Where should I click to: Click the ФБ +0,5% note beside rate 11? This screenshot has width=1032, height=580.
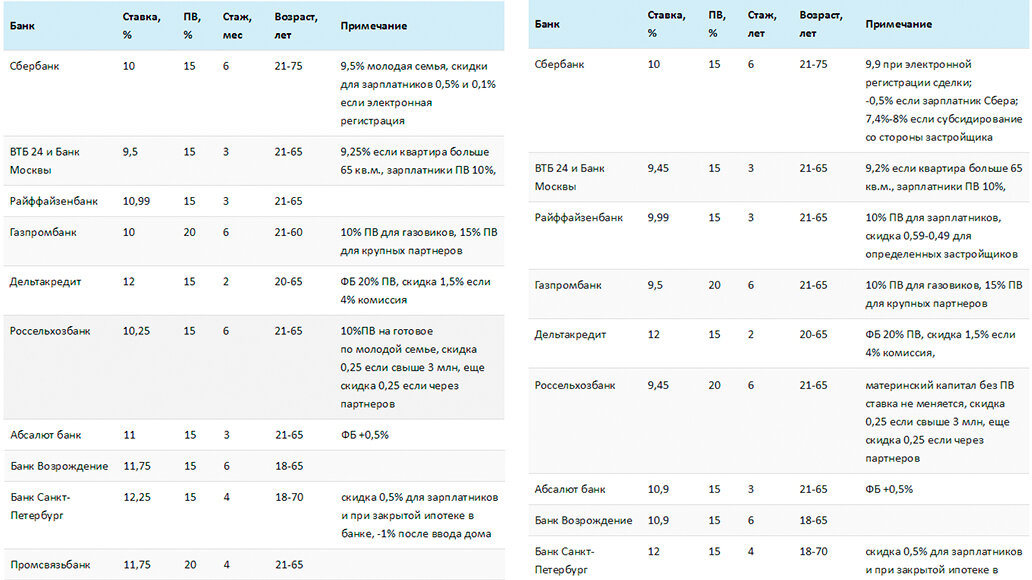[x=365, y=435]
